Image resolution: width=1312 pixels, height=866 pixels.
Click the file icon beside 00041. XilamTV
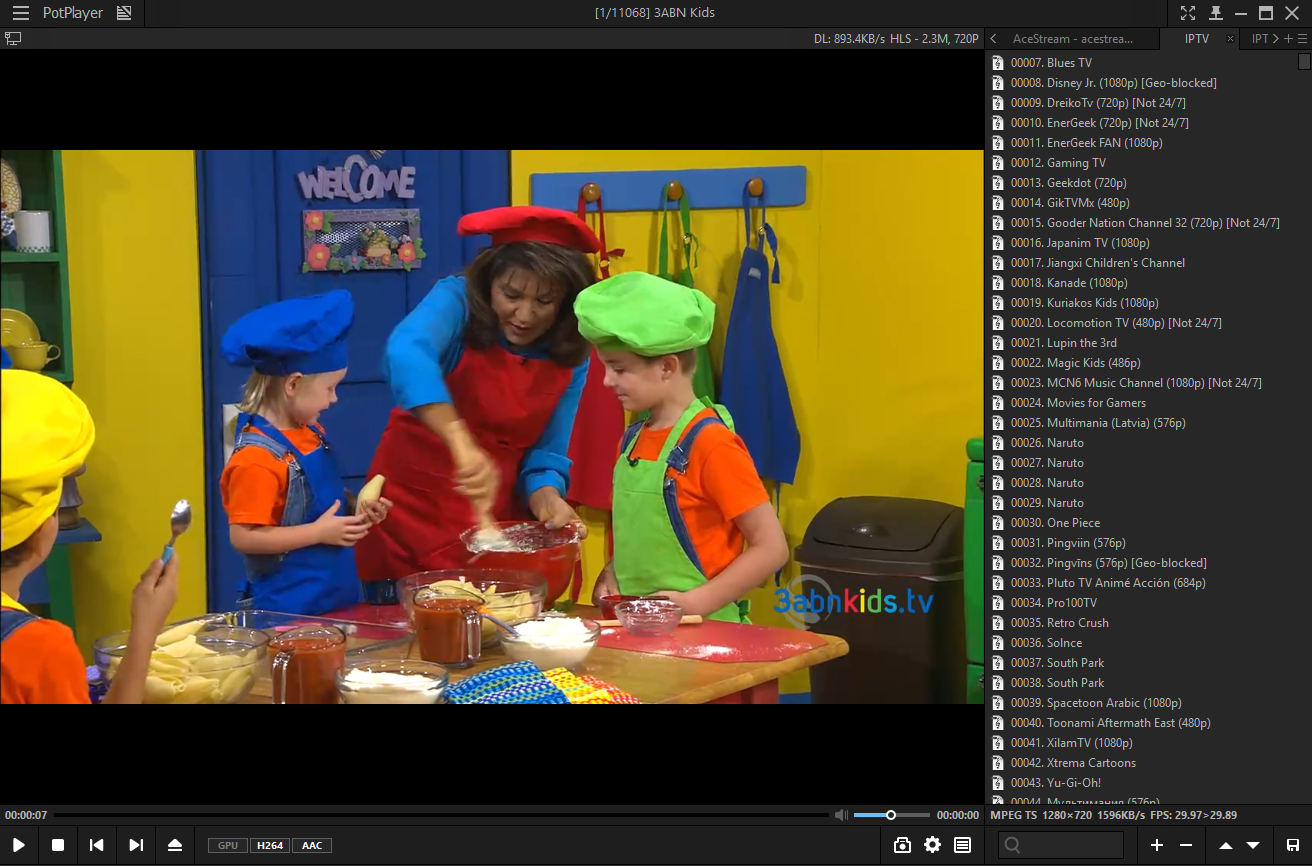pos(997,743)
